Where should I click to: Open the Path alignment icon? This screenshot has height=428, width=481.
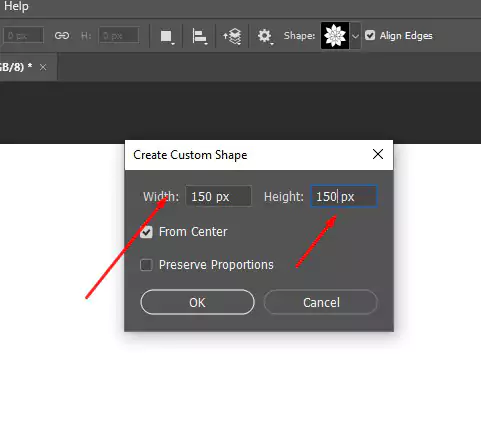click(200, 36)
